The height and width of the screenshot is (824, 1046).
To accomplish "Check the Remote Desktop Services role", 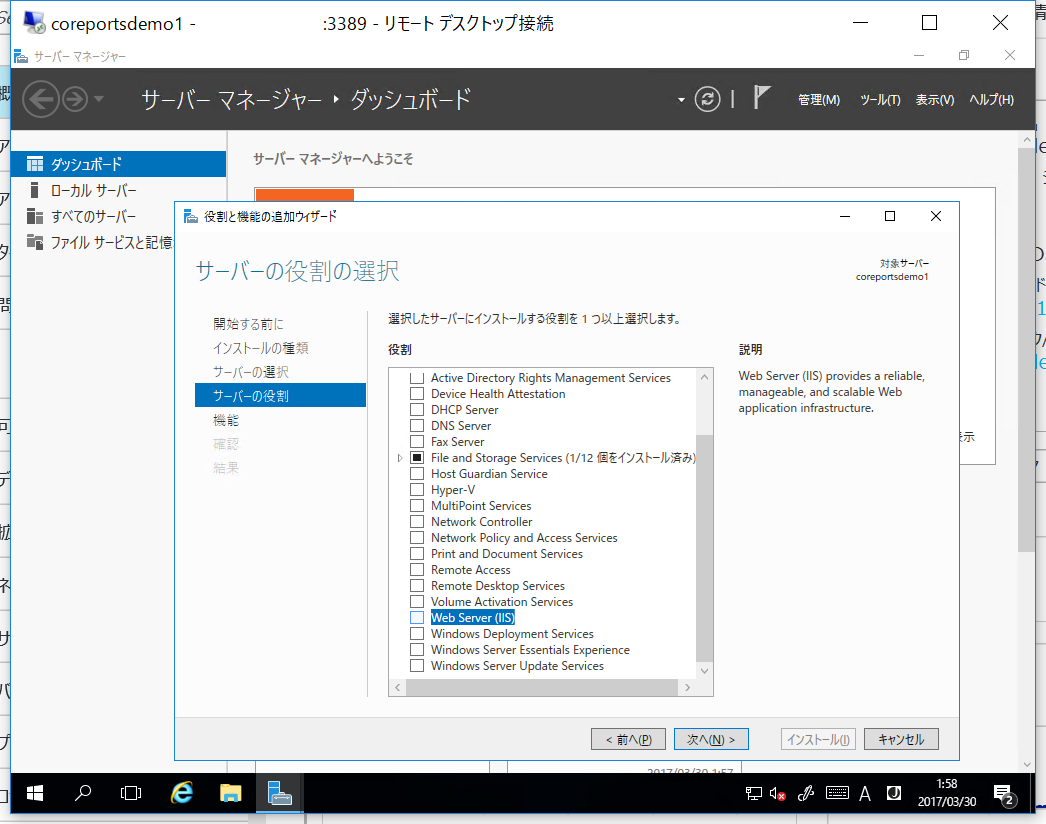I will (417, 586).
